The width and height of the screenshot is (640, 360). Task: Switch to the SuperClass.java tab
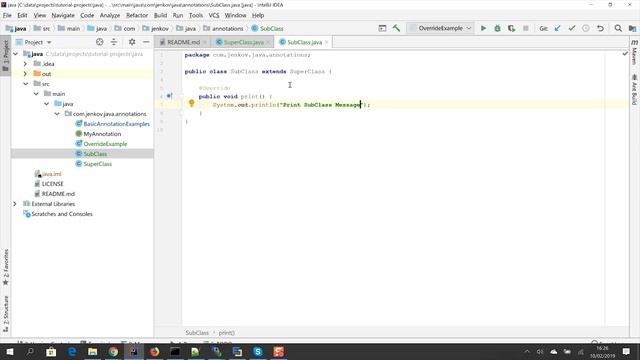pyautogui.click(x=244, y=42)
